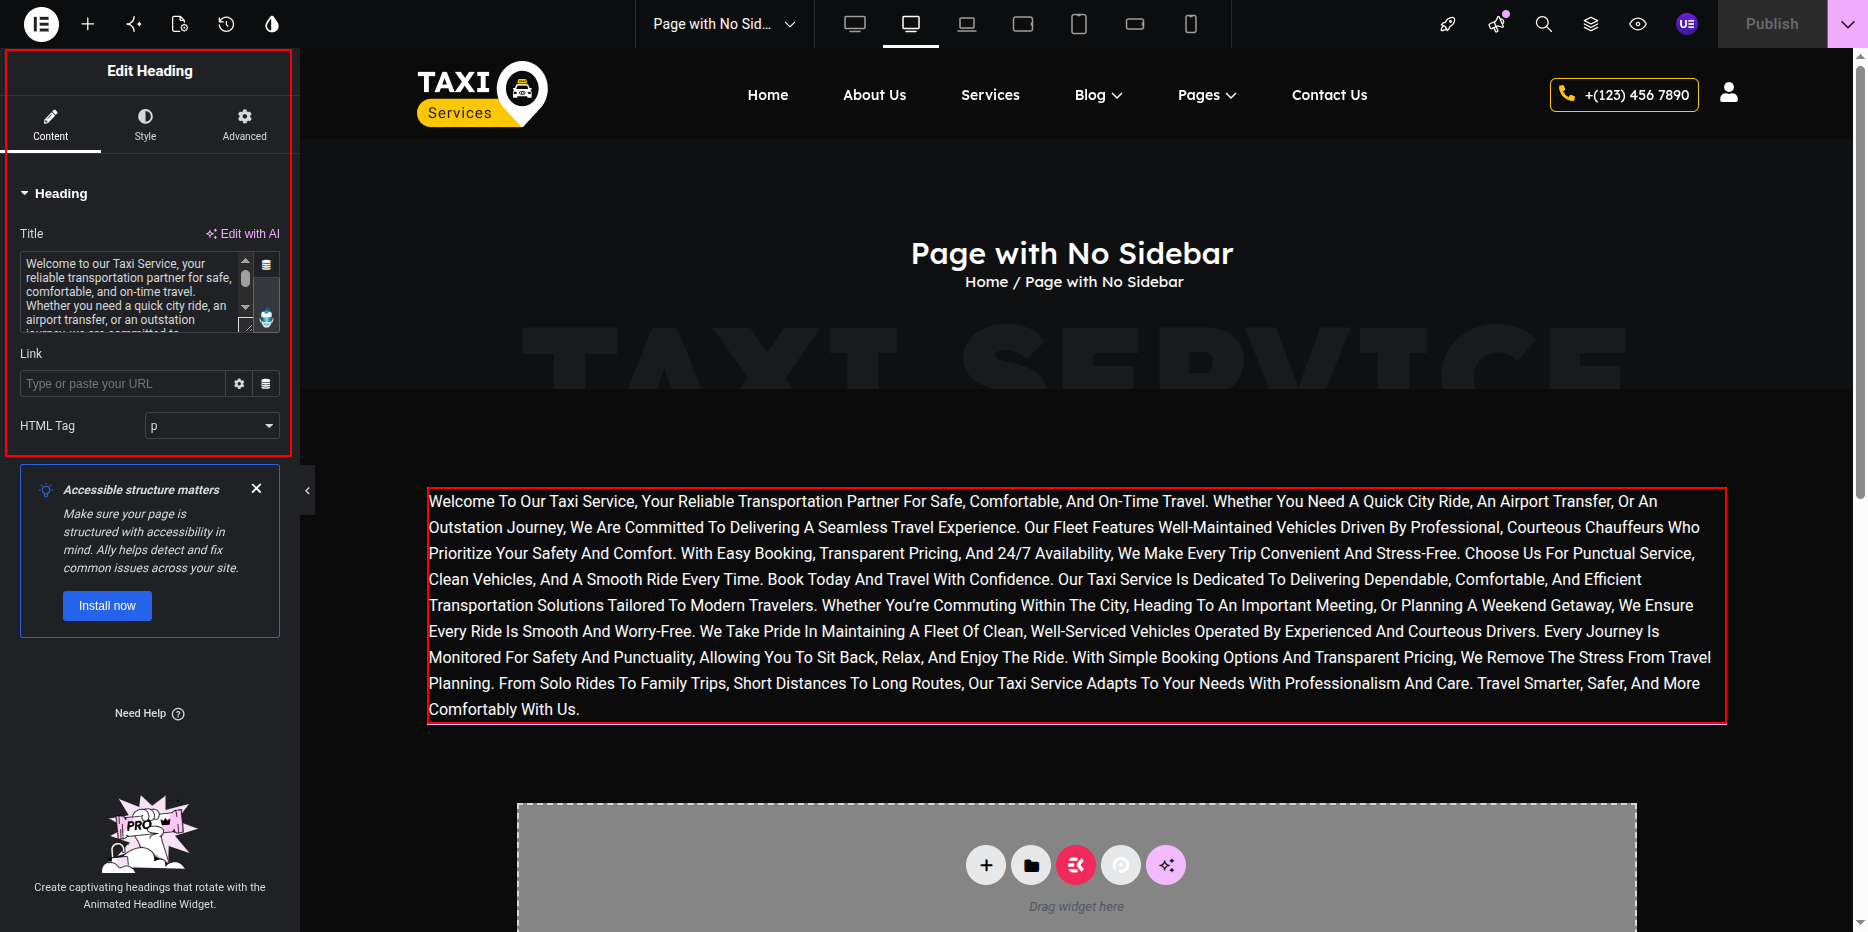Select the tablet landscape preview icon
This screenshot has width=1868, height=932.
pyautogui.click(x=1023, y=24)
